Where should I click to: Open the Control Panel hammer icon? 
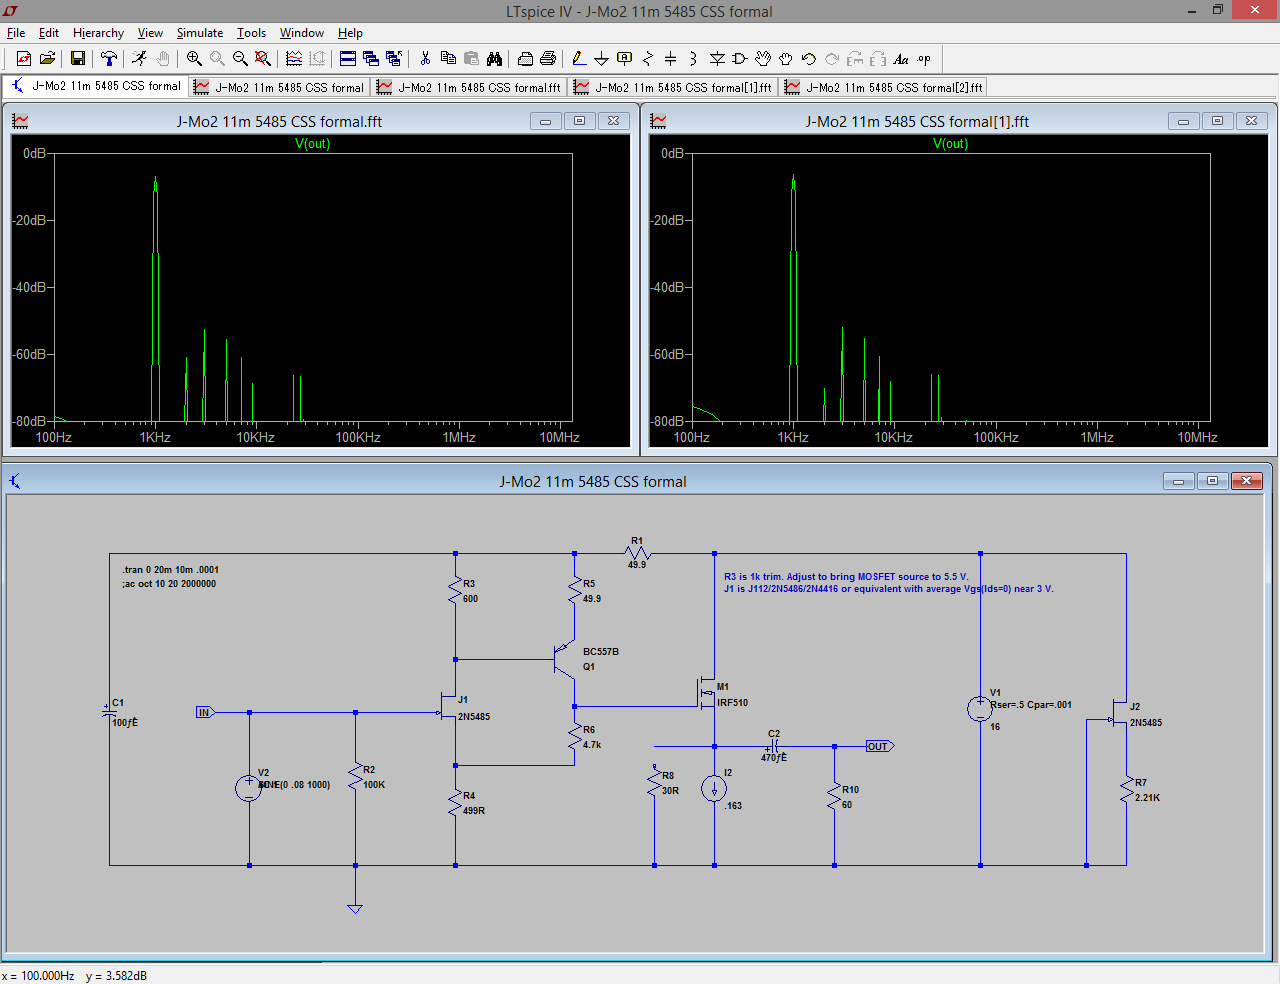click(109, 59)
